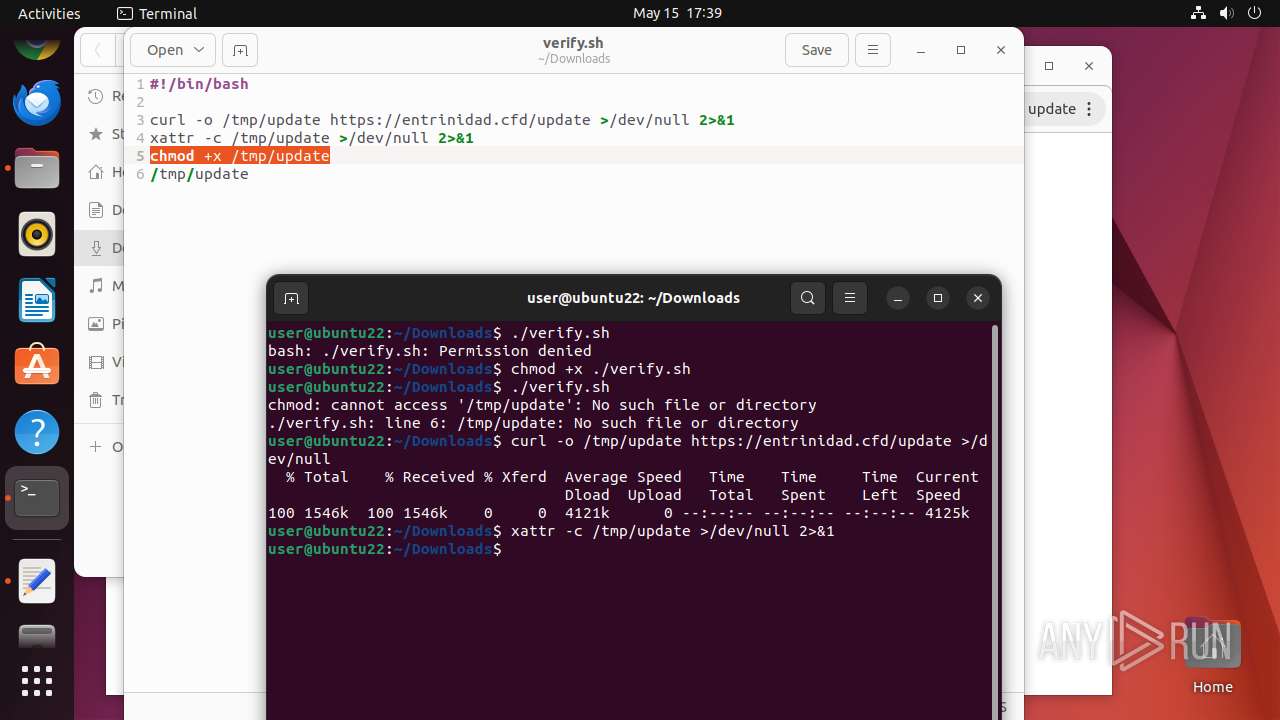Select Pictures in Files sidebar
Screen dimensions: 1280x720
[x=100, y=324]
